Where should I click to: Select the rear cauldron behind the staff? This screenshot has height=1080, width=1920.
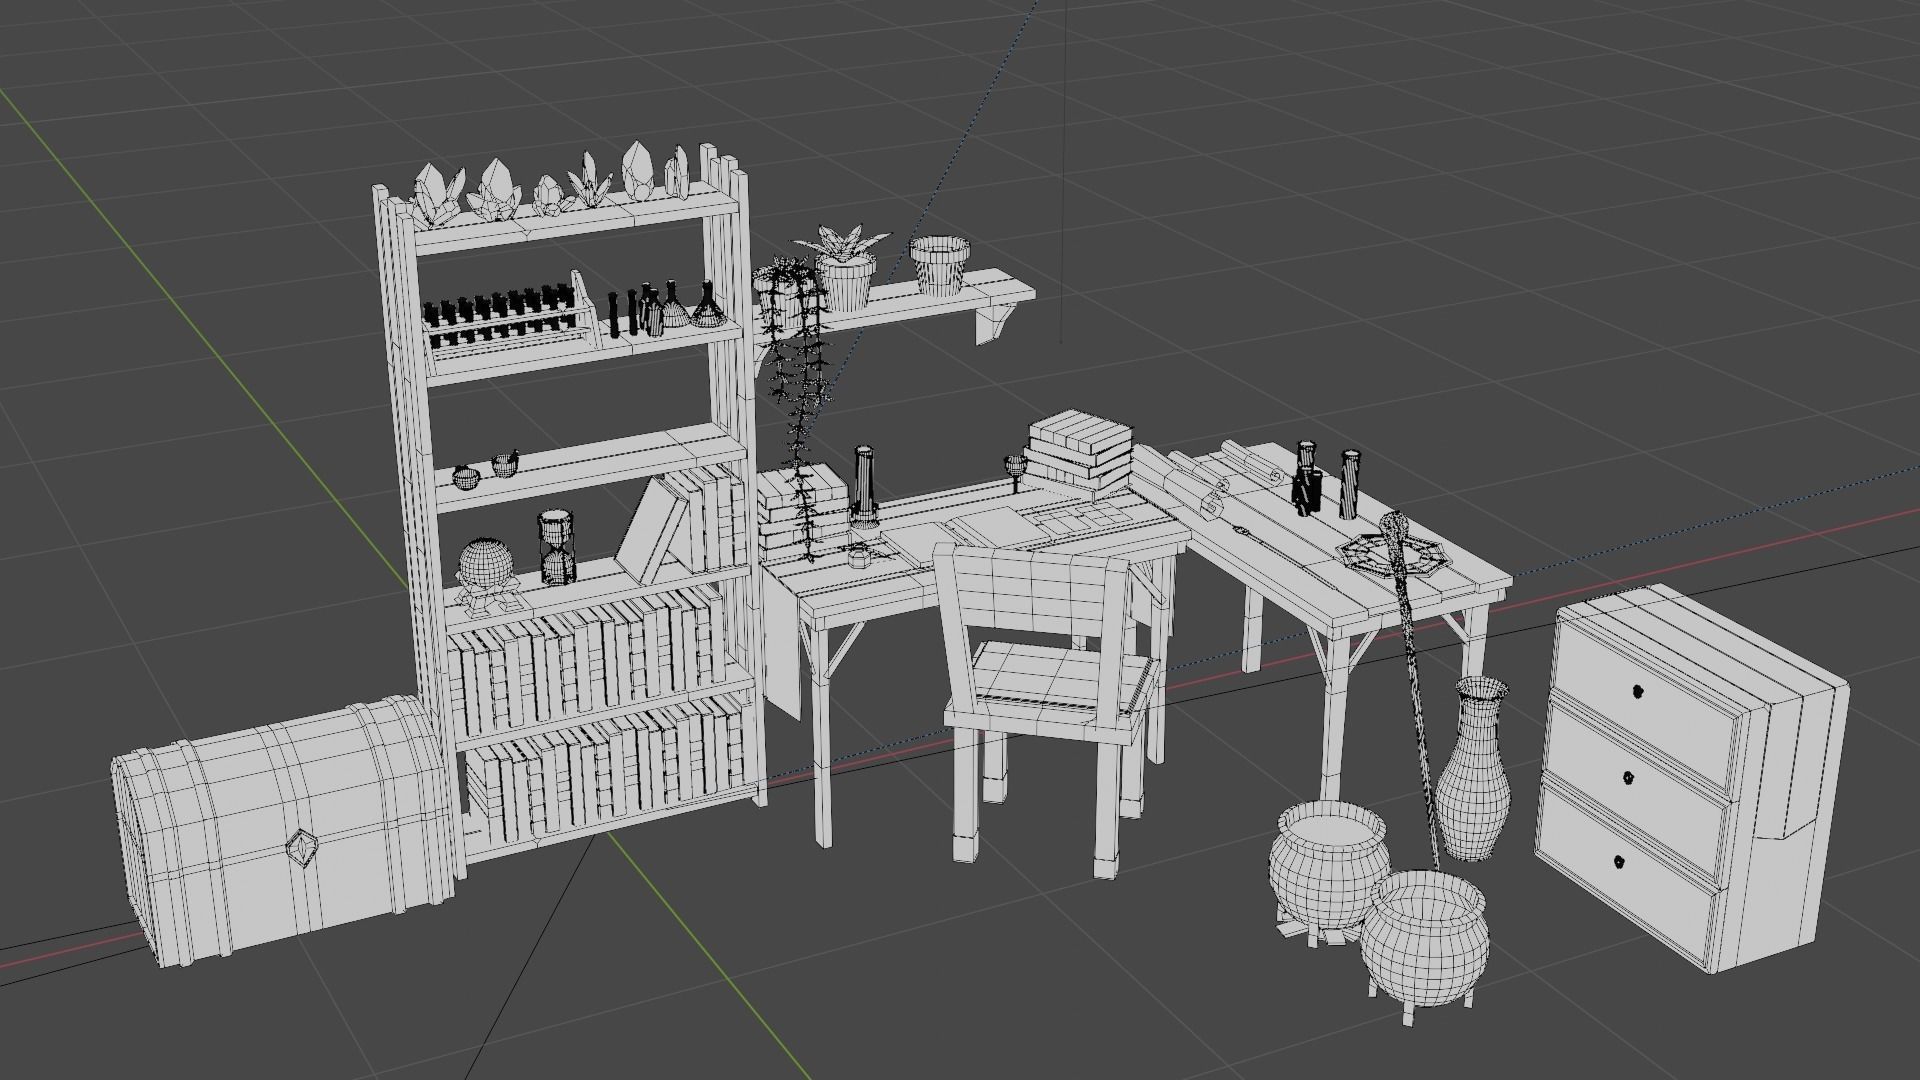(1325, 870)
